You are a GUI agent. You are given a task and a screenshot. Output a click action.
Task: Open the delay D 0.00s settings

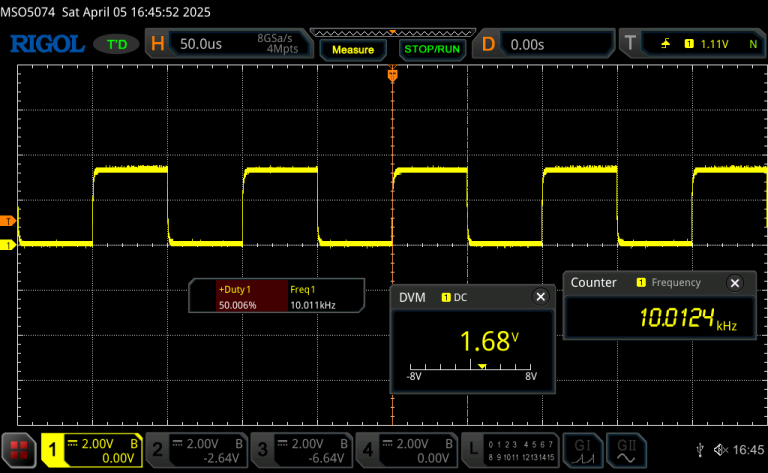[x=540, y=44]
